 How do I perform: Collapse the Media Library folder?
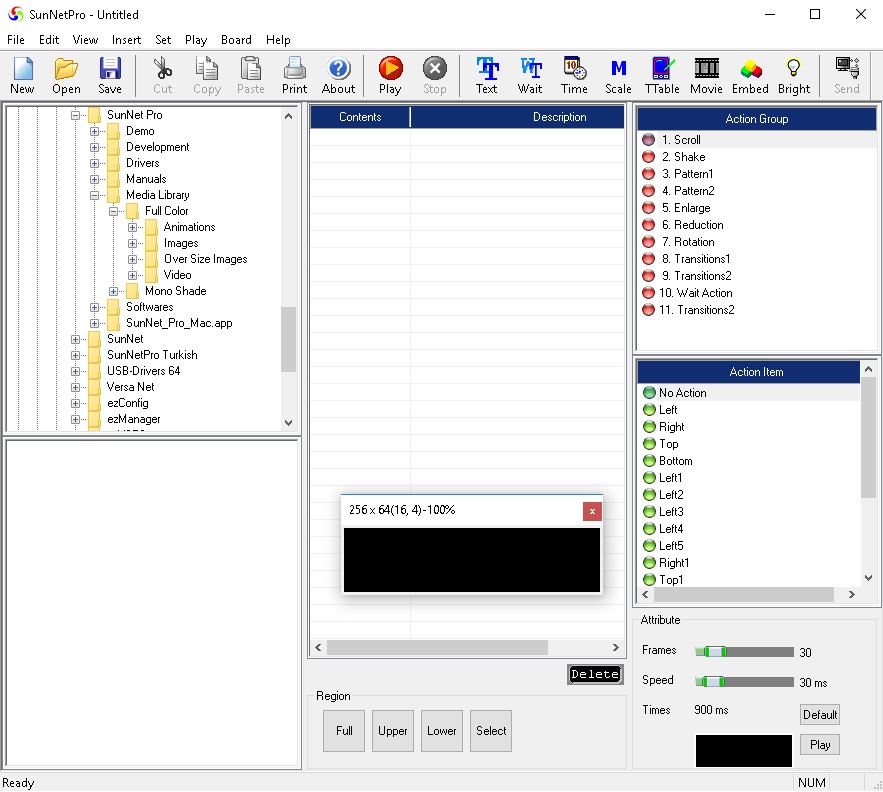coord(94,195)
